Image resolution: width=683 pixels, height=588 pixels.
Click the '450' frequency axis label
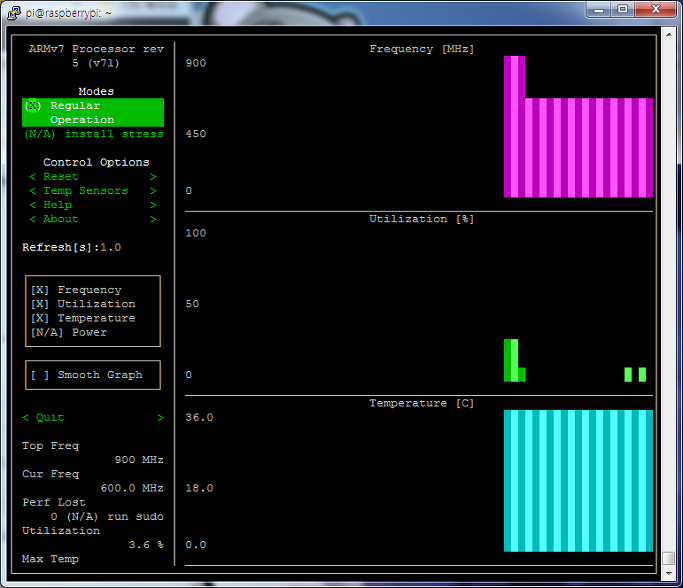pyautogui.click(x=196, y=134)
